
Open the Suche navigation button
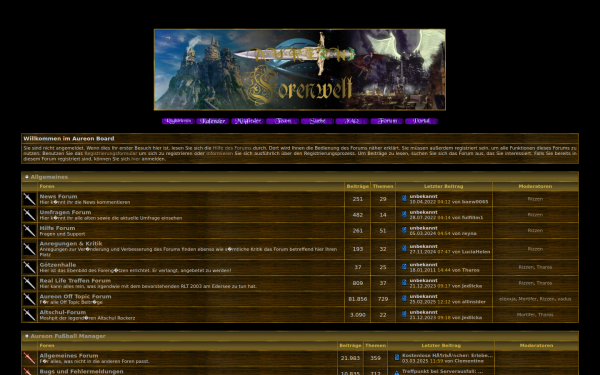318,121
